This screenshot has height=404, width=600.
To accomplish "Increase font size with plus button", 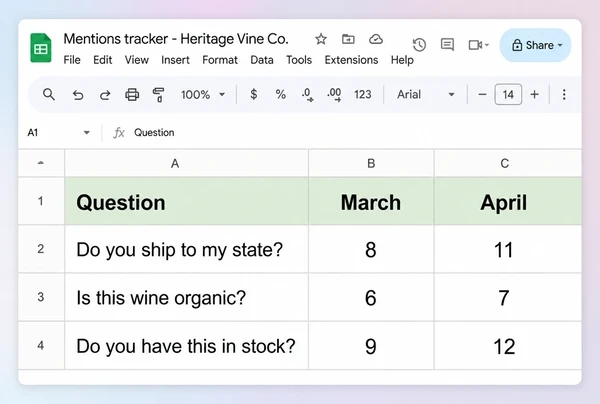I will [x=535, y=94].
